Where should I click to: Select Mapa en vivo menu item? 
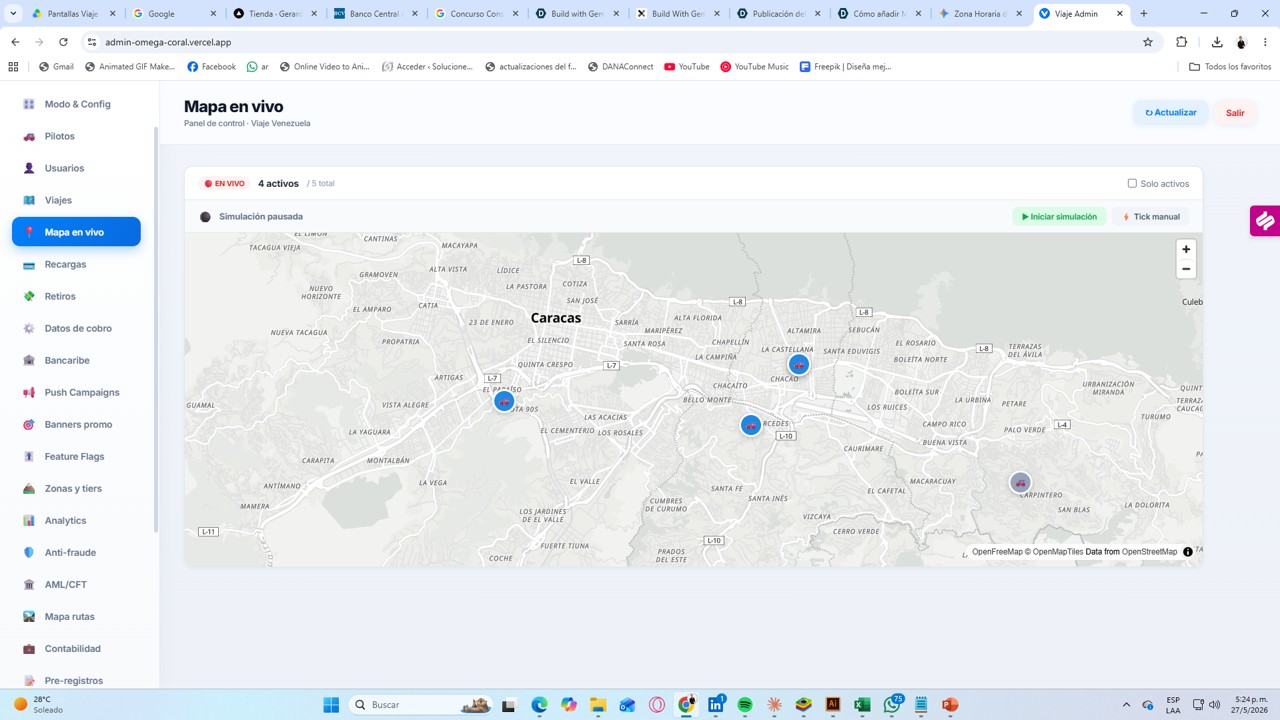[77, 232]
